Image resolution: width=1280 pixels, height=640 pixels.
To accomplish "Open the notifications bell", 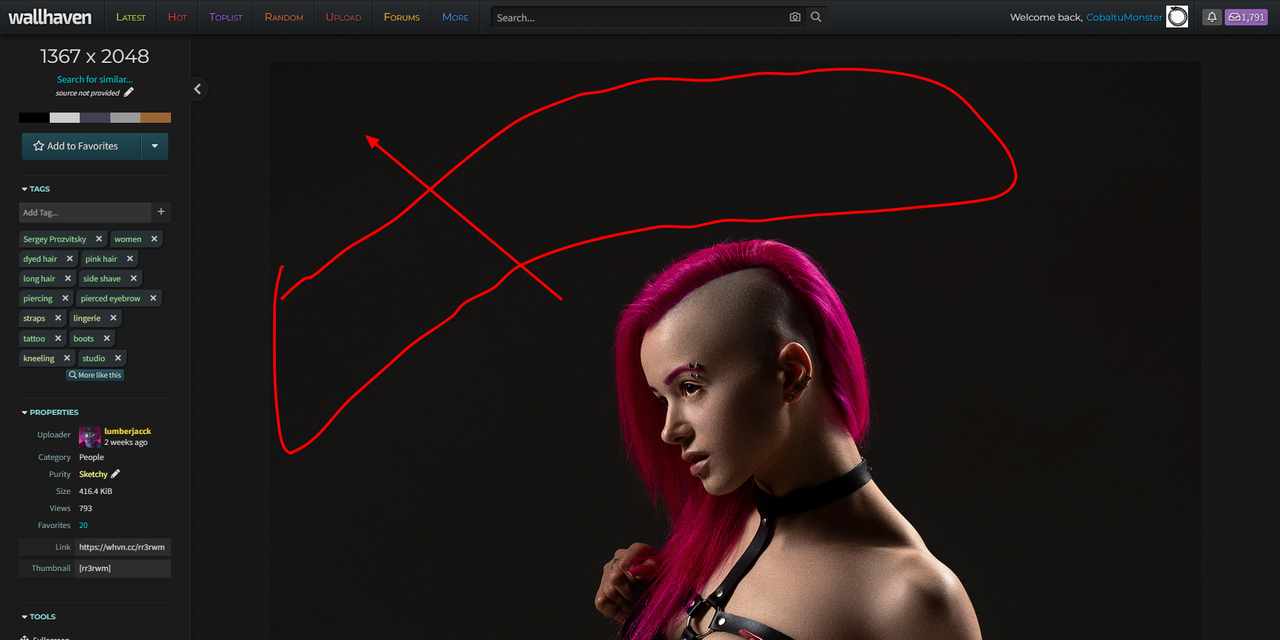I will pos(1212,17).
